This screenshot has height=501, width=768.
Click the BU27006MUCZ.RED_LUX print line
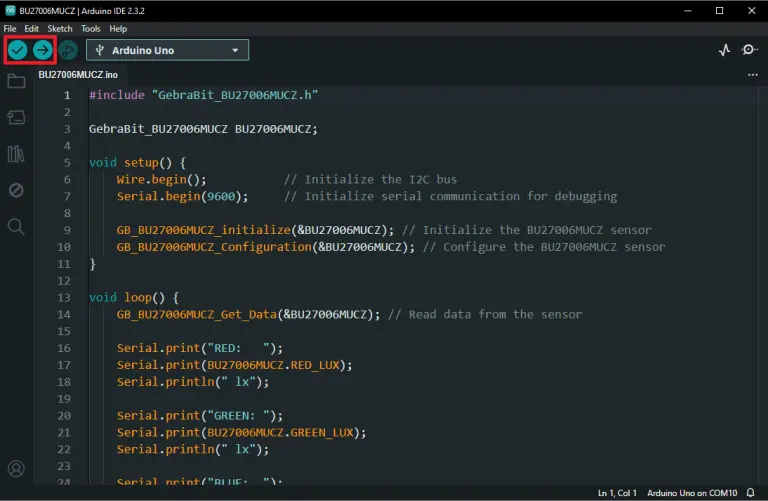[234, 365]
